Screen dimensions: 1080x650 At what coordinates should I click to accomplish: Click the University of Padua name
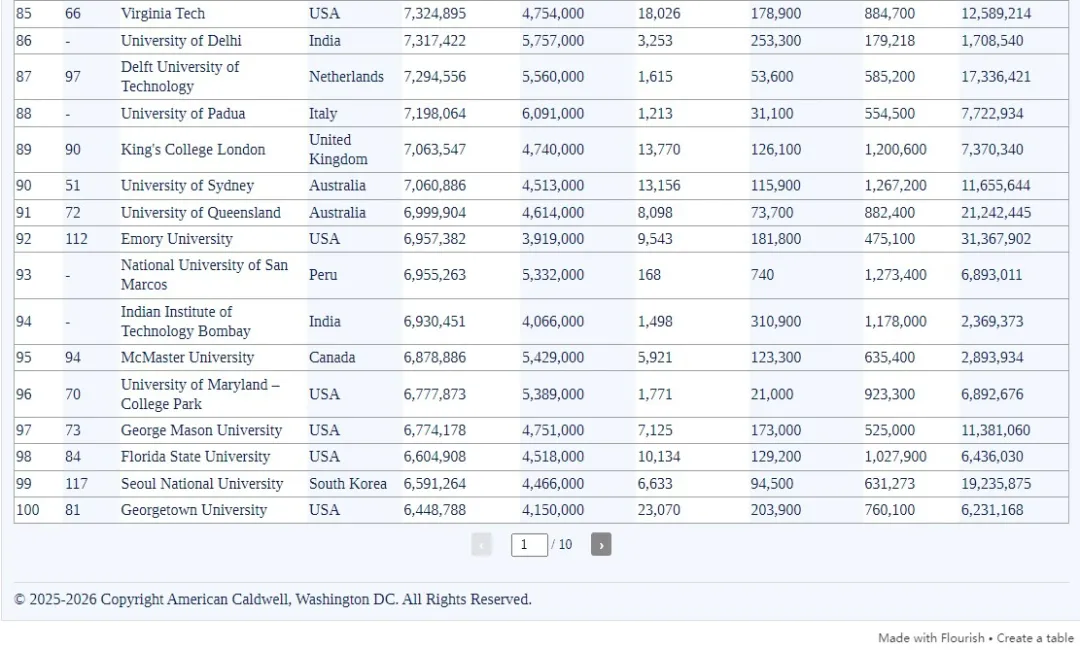coord(183,114)
